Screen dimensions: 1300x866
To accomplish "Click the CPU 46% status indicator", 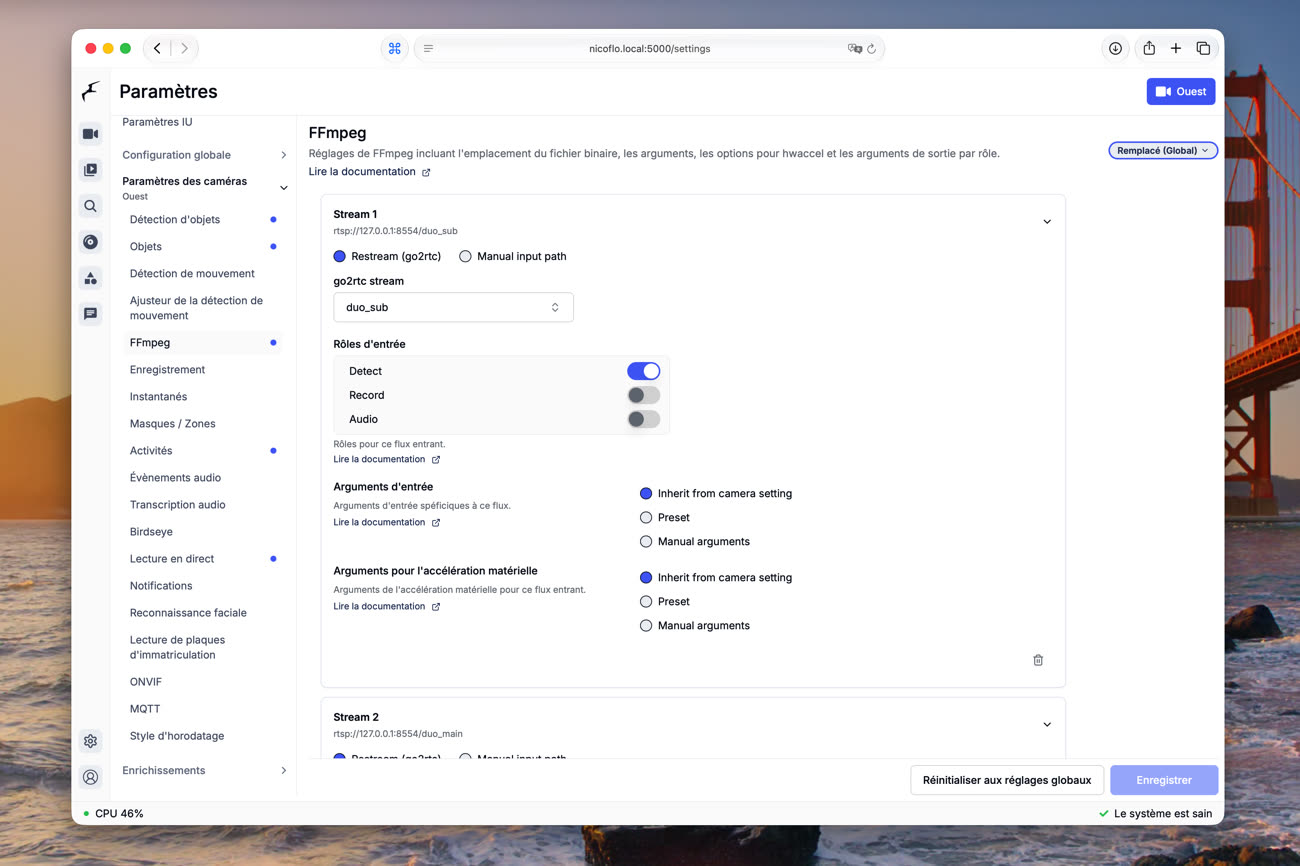I will click(x=113, y=814).
